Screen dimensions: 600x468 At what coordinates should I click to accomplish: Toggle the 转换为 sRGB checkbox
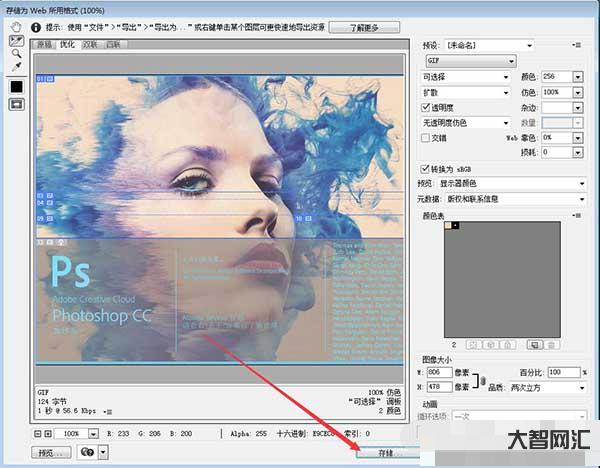click(x=425, y=169)
